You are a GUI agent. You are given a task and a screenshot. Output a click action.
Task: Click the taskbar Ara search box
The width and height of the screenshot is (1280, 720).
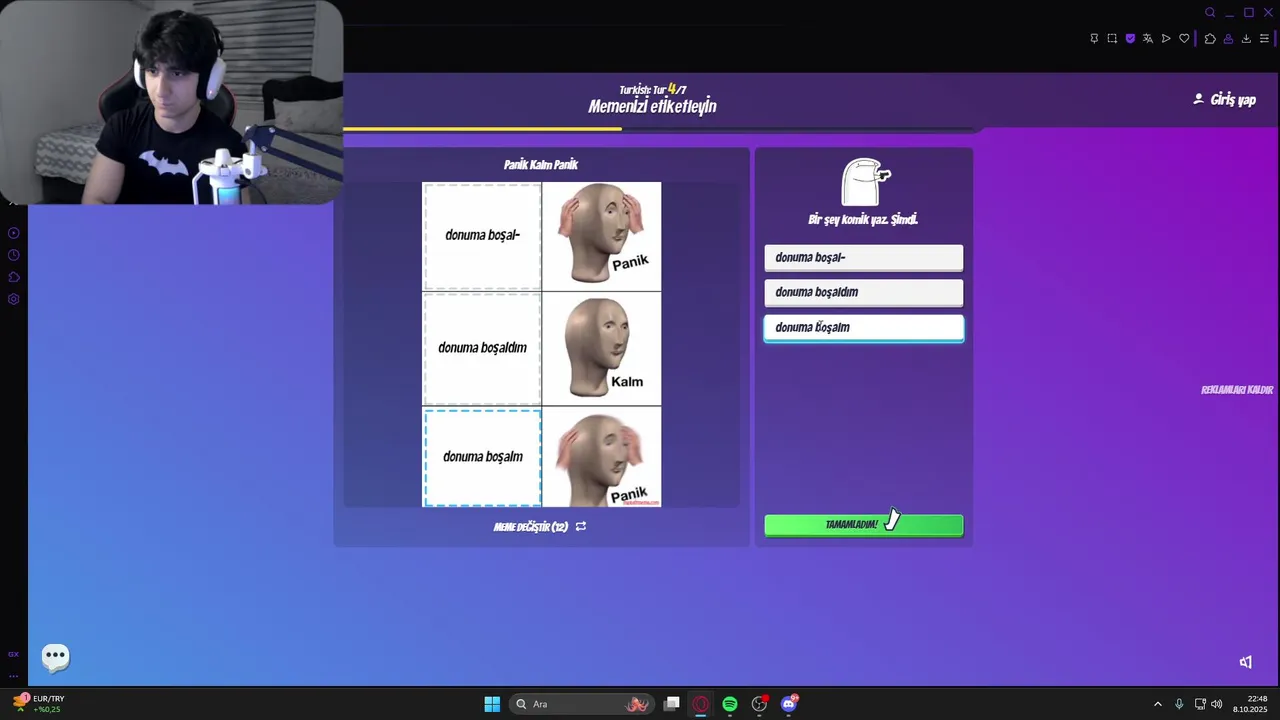(x=582, y=704)
